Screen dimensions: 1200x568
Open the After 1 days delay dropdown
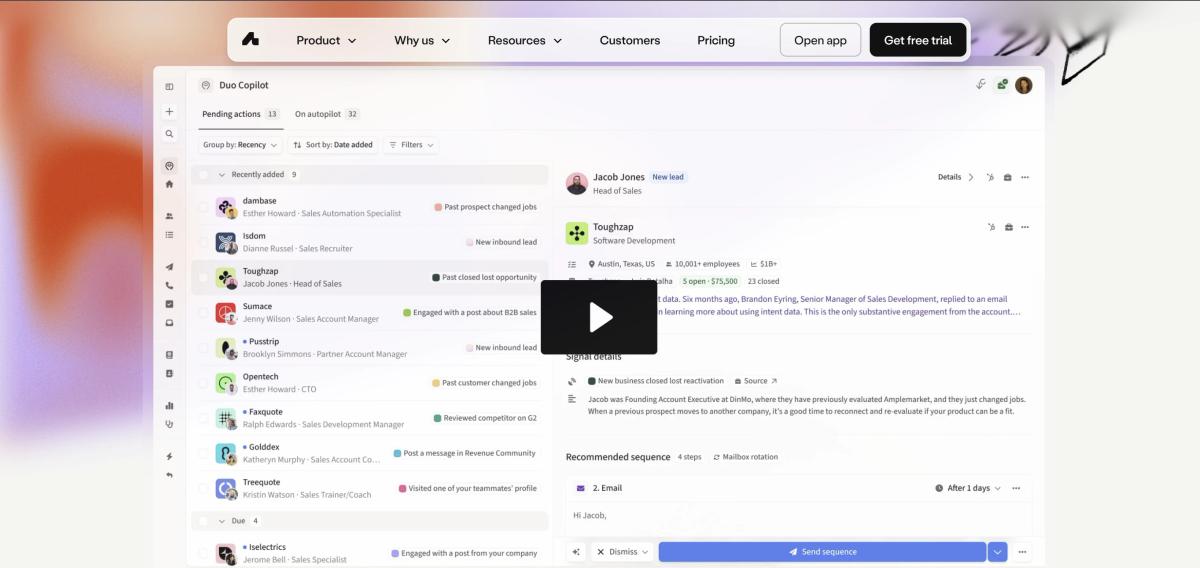point(968,488)
